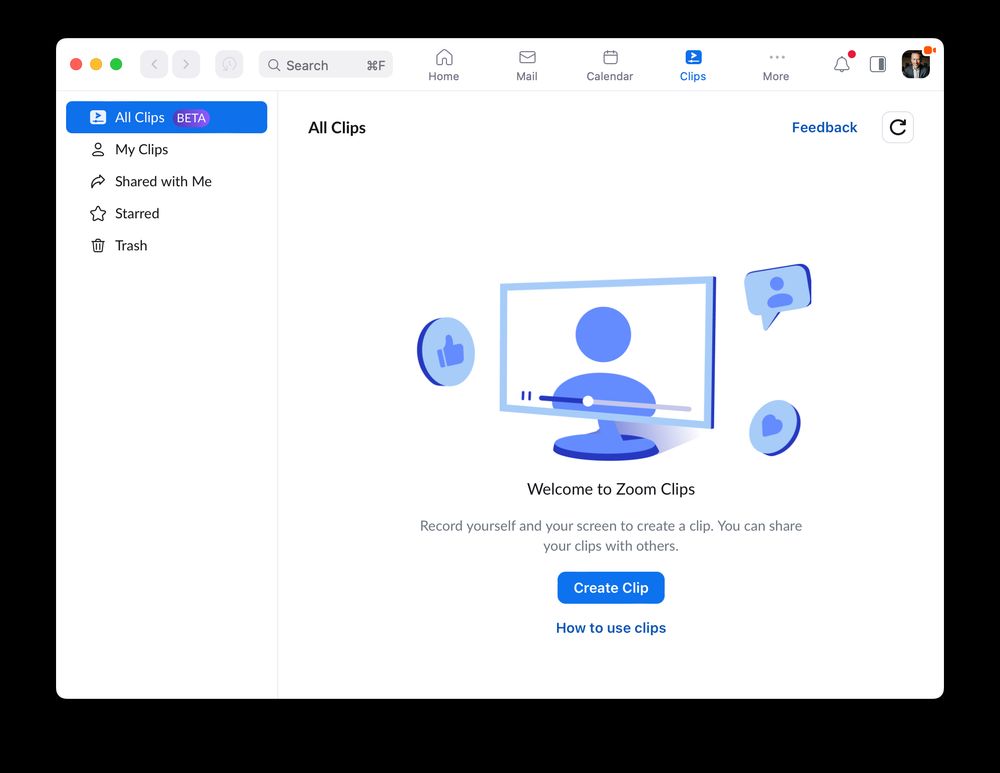Open the headset audio settings icon
Viewport: 1000px width, 773px height.
coord(229,64)
